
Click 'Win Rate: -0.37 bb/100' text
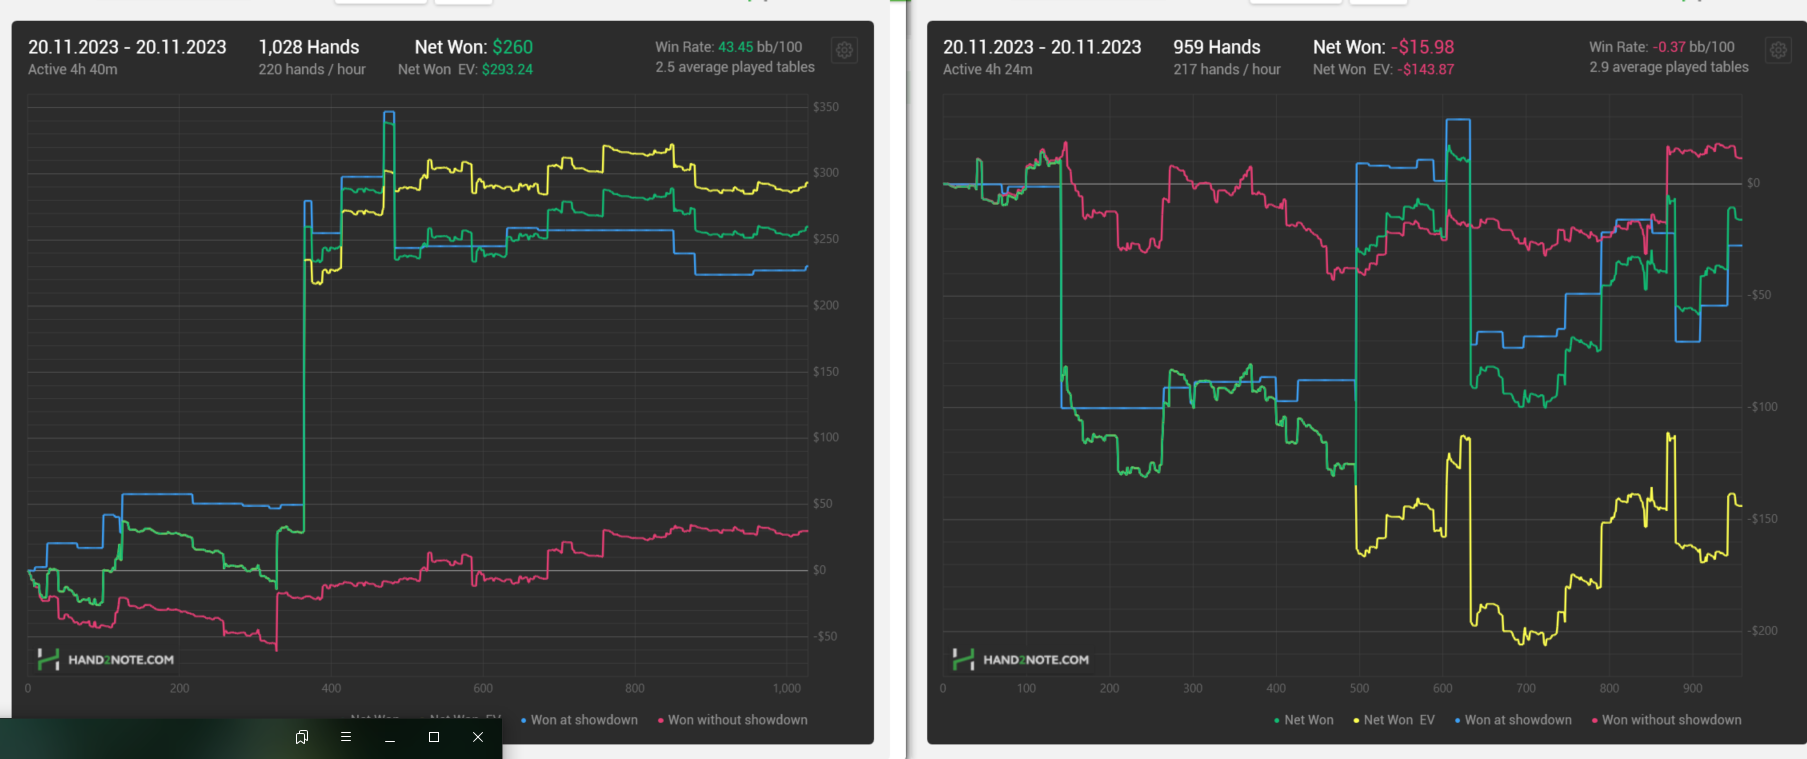[x=1662, y=47]
